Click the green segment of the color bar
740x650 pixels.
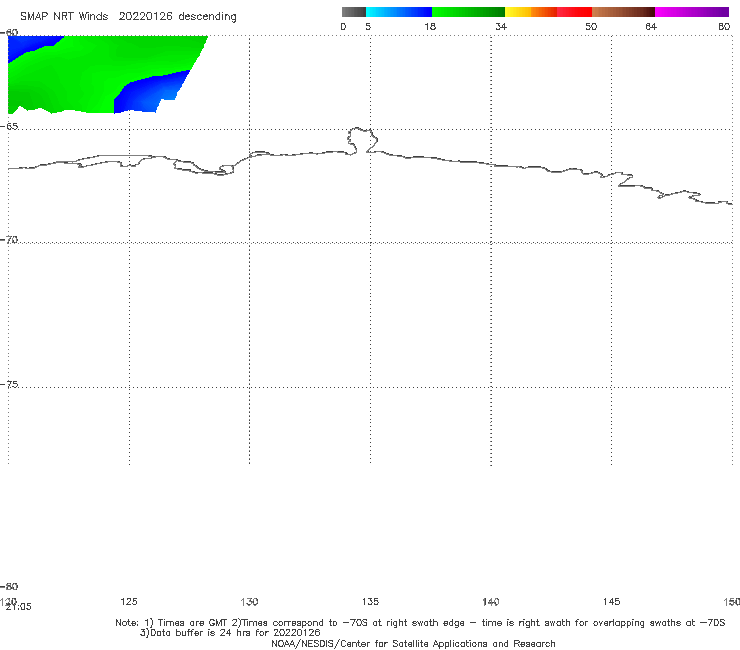click(x=468, y=12)
